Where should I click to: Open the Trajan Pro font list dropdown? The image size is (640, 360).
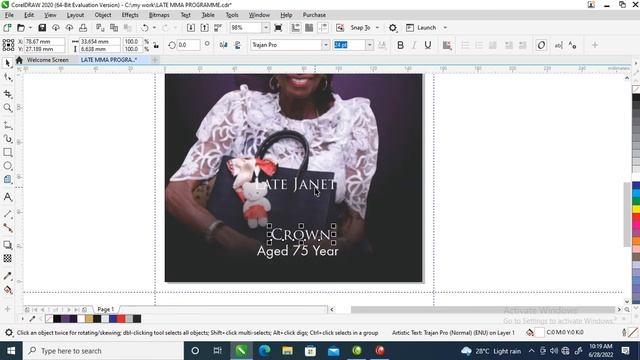[326, 45]
